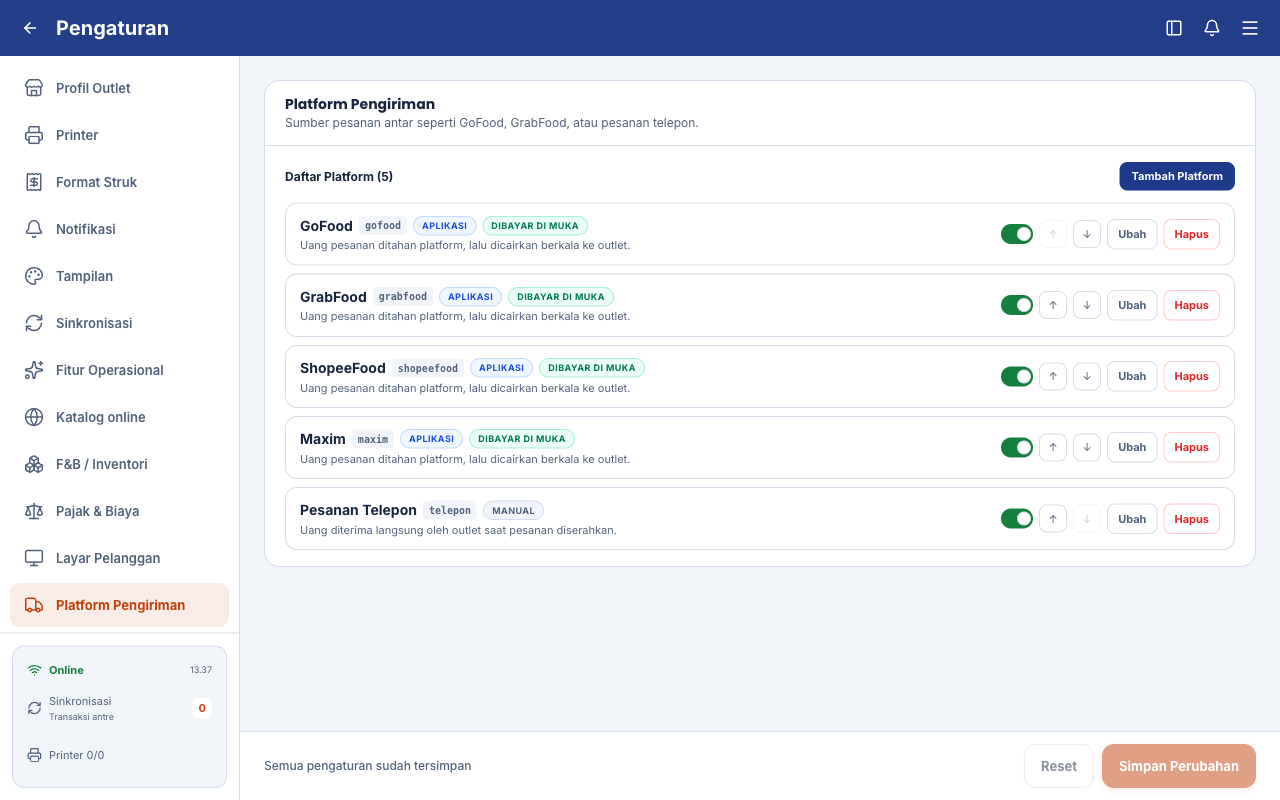Delete ShopeeFood with the Hapus button
1280x800 pixels.
click(1191, 376)
